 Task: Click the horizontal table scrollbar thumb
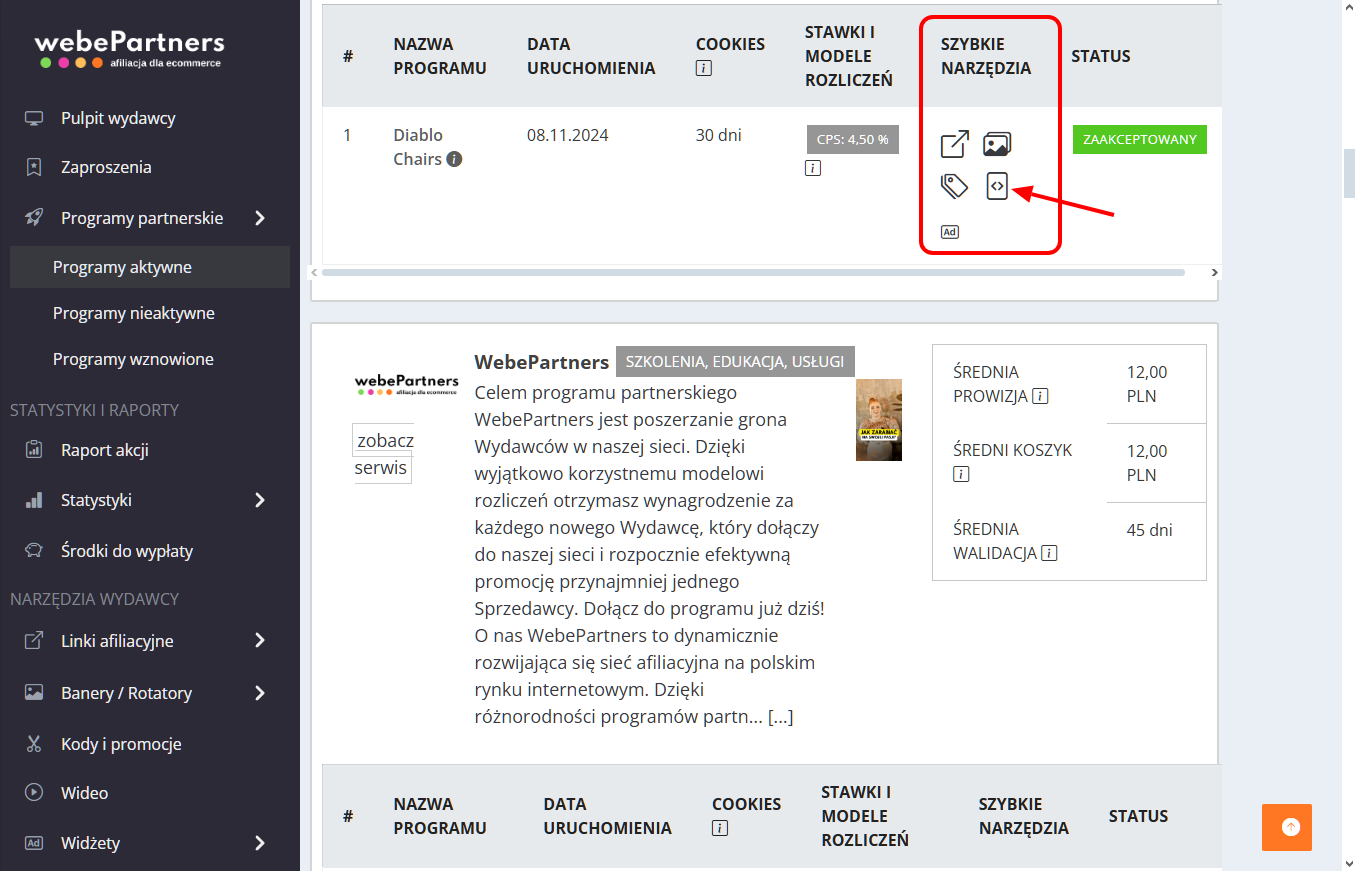click(x=753, y=272)
